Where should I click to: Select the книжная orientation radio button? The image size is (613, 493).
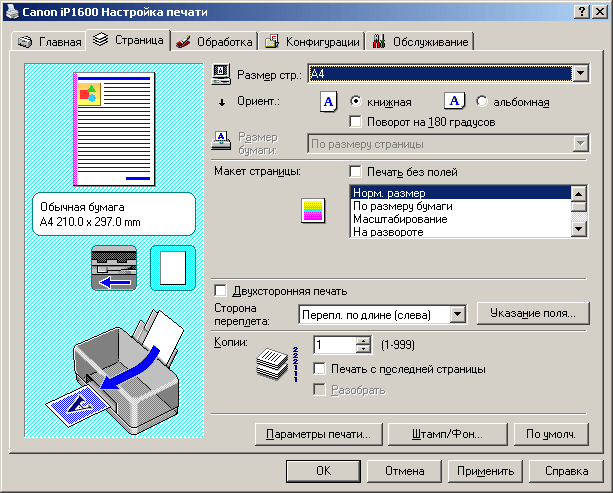coord(356,102)
